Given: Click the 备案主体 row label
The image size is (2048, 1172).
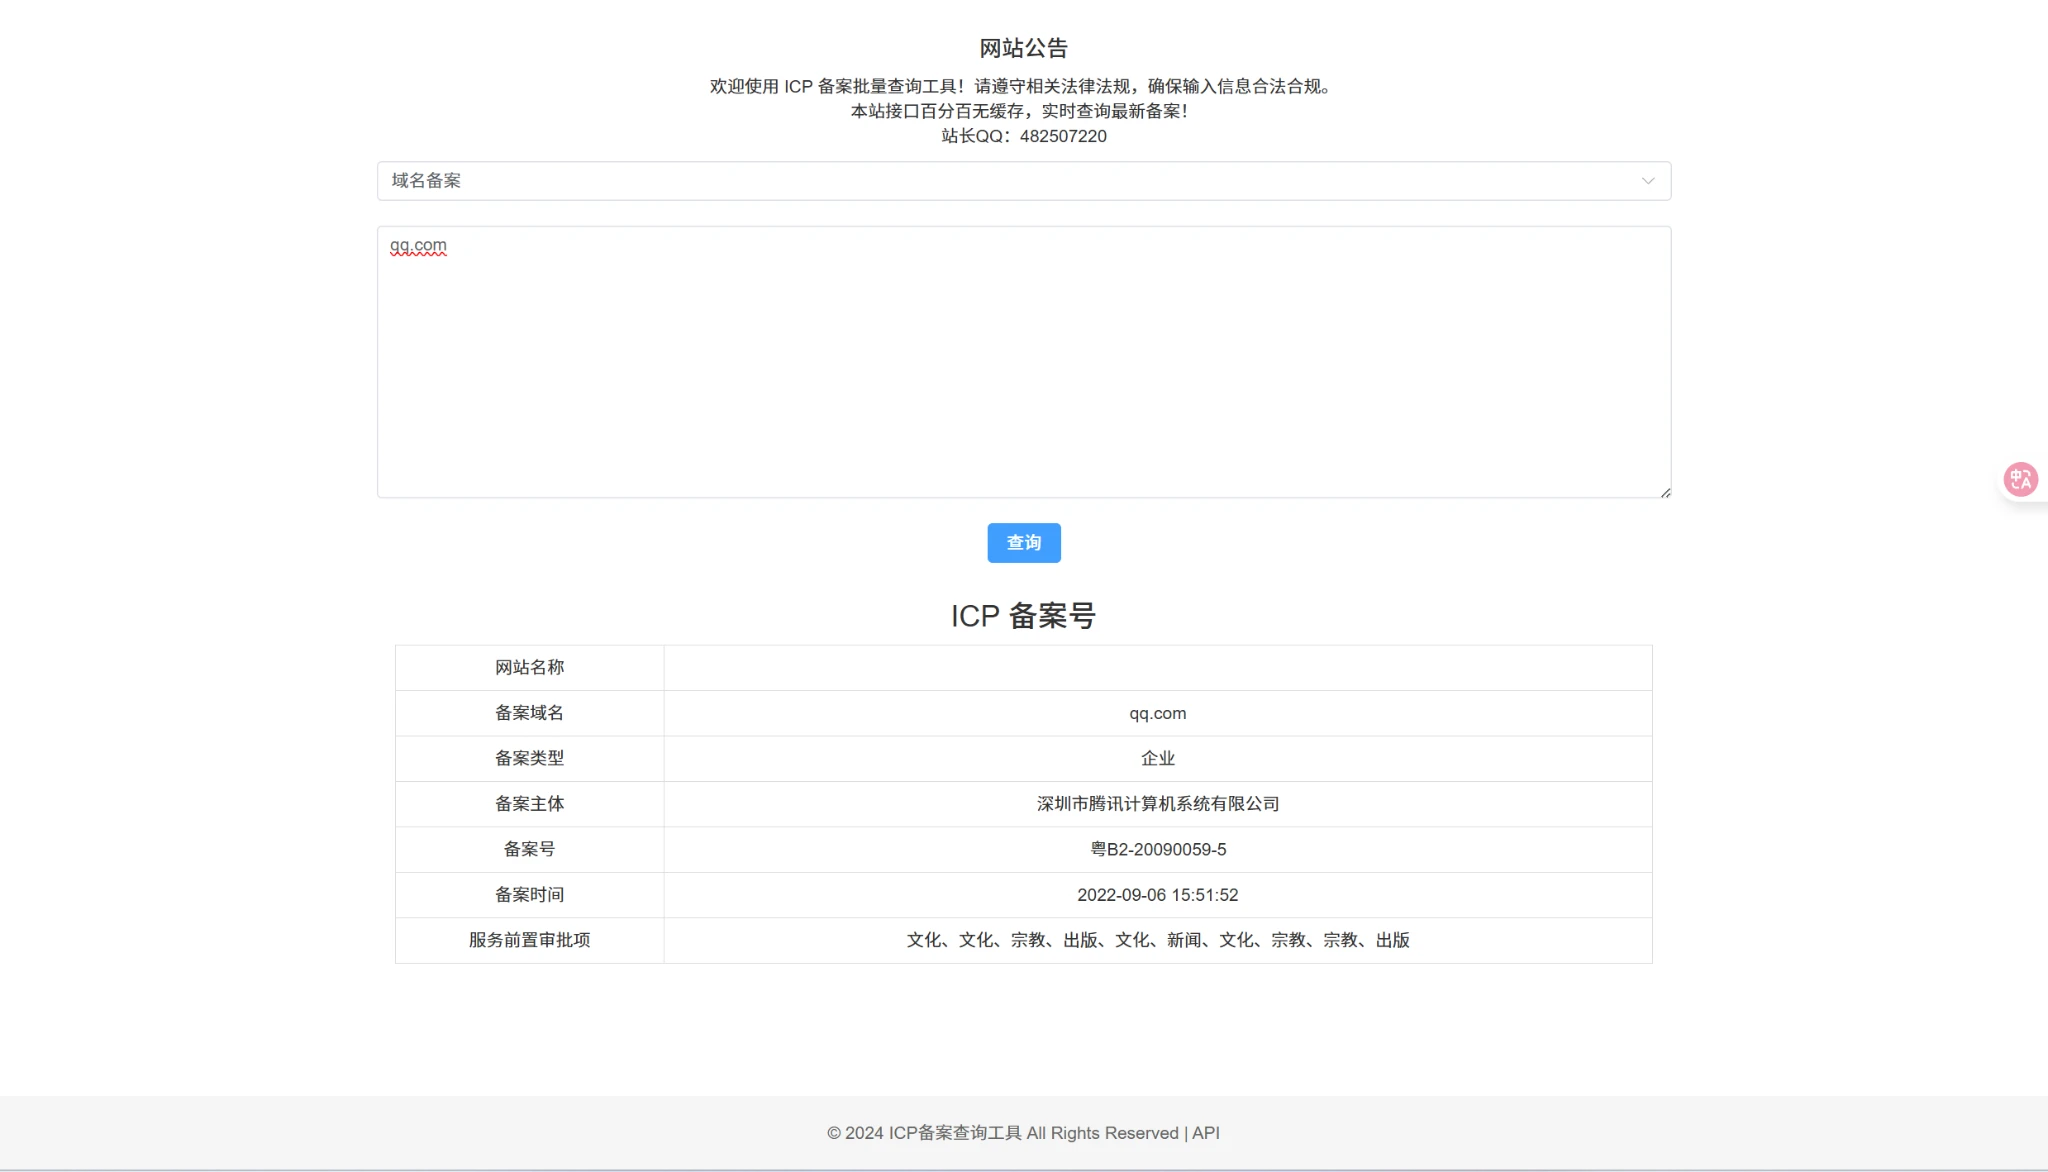Looking at the screenshot, I should pos(529,804).
